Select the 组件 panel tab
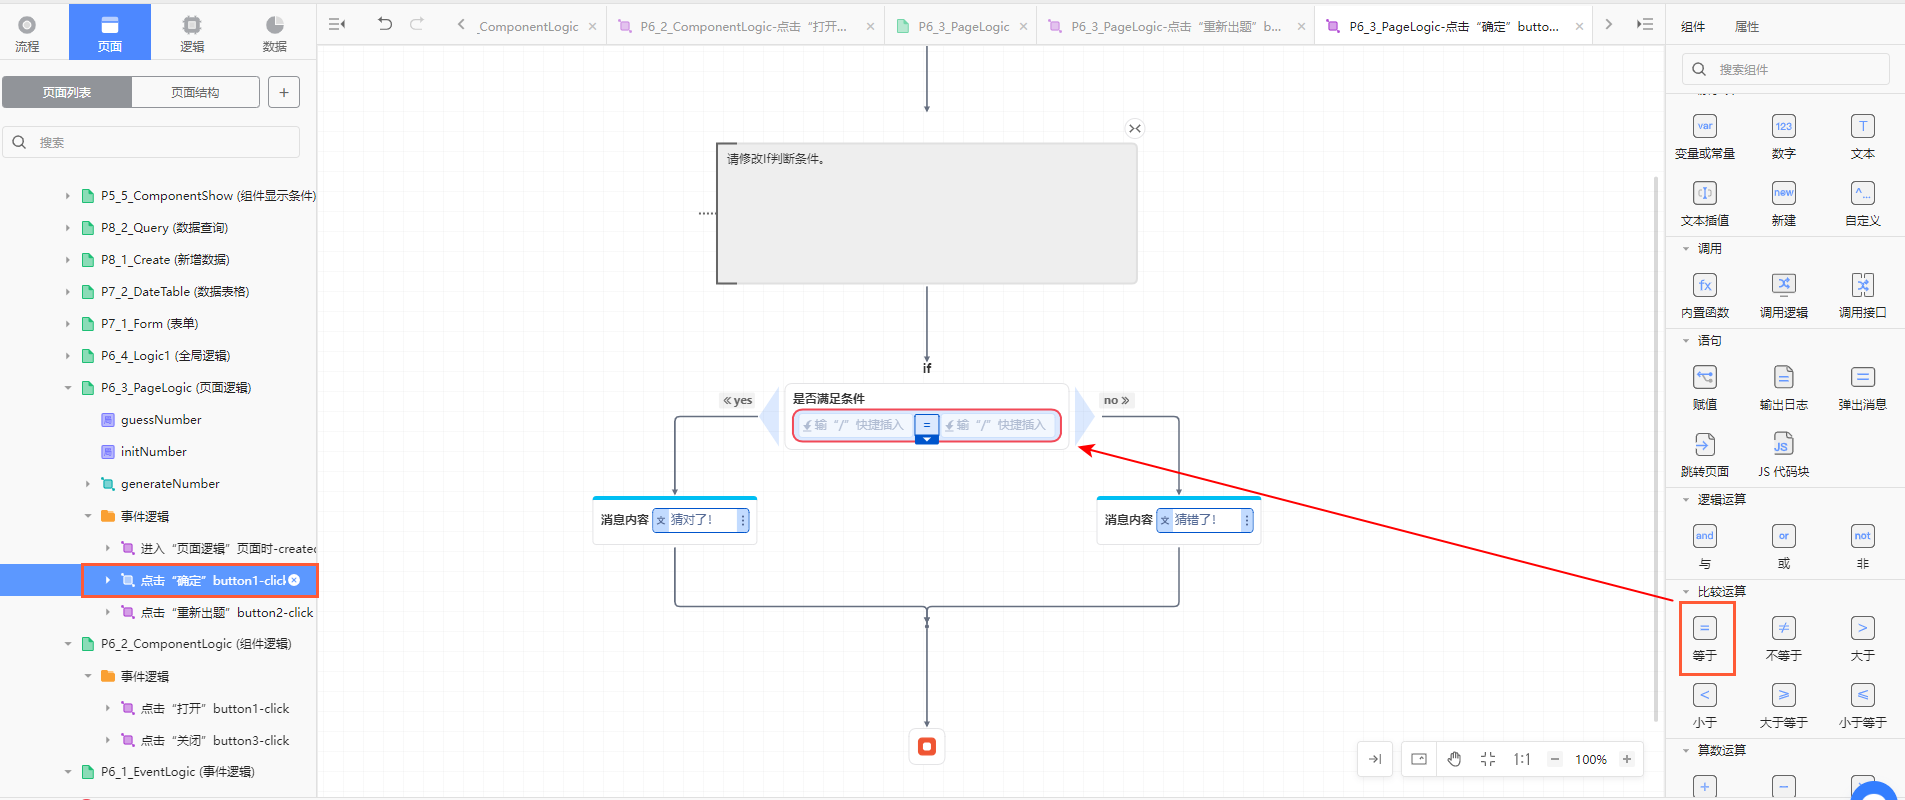Screen dimensions: 1905x800 point(1693,27)
